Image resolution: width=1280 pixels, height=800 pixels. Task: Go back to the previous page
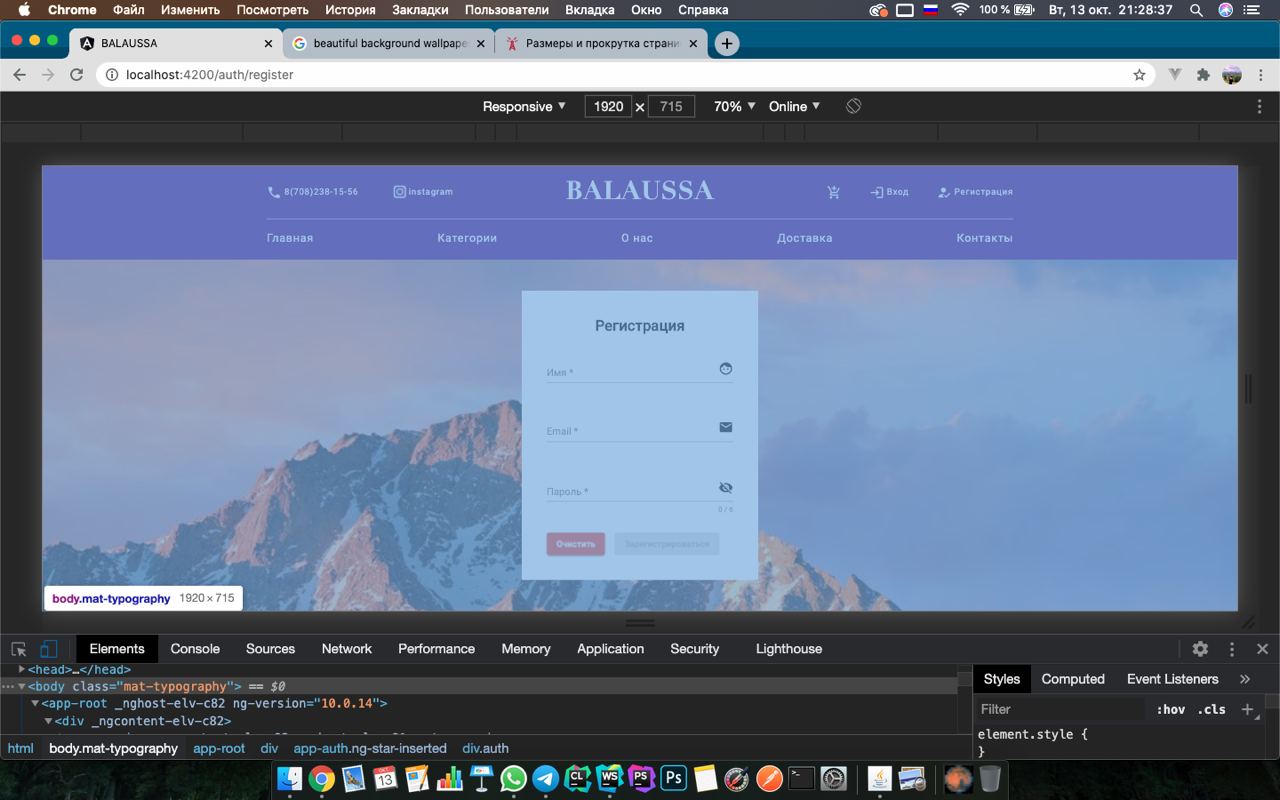click(19, 75)
